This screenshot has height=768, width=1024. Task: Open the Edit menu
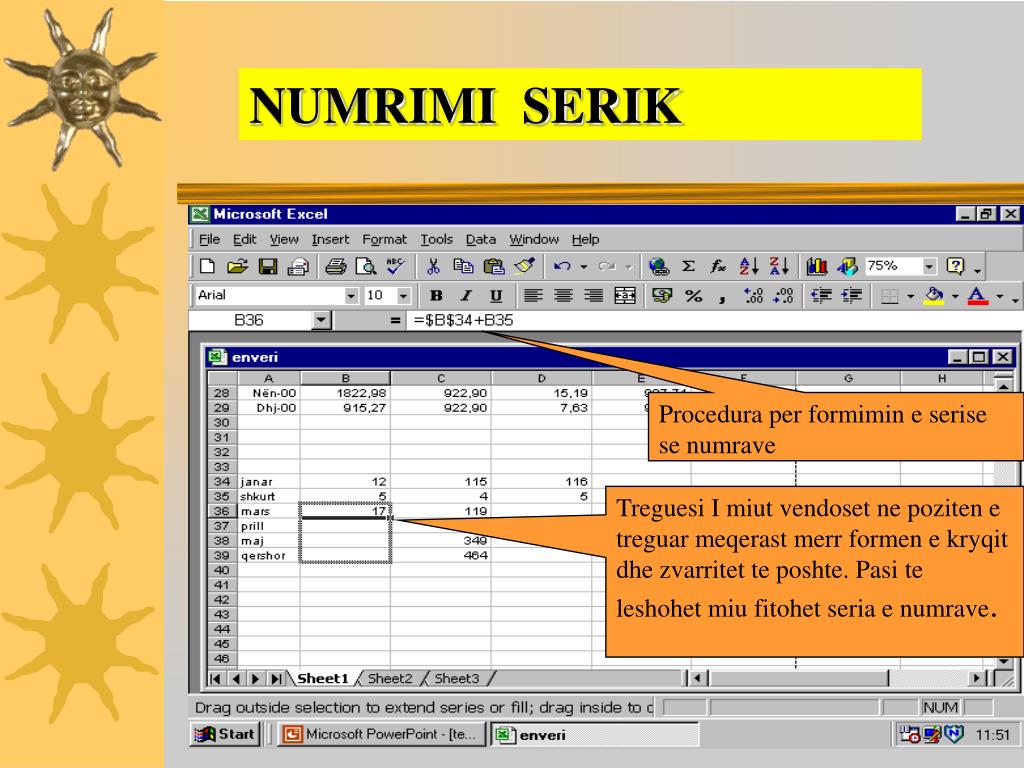coord(245,239)
